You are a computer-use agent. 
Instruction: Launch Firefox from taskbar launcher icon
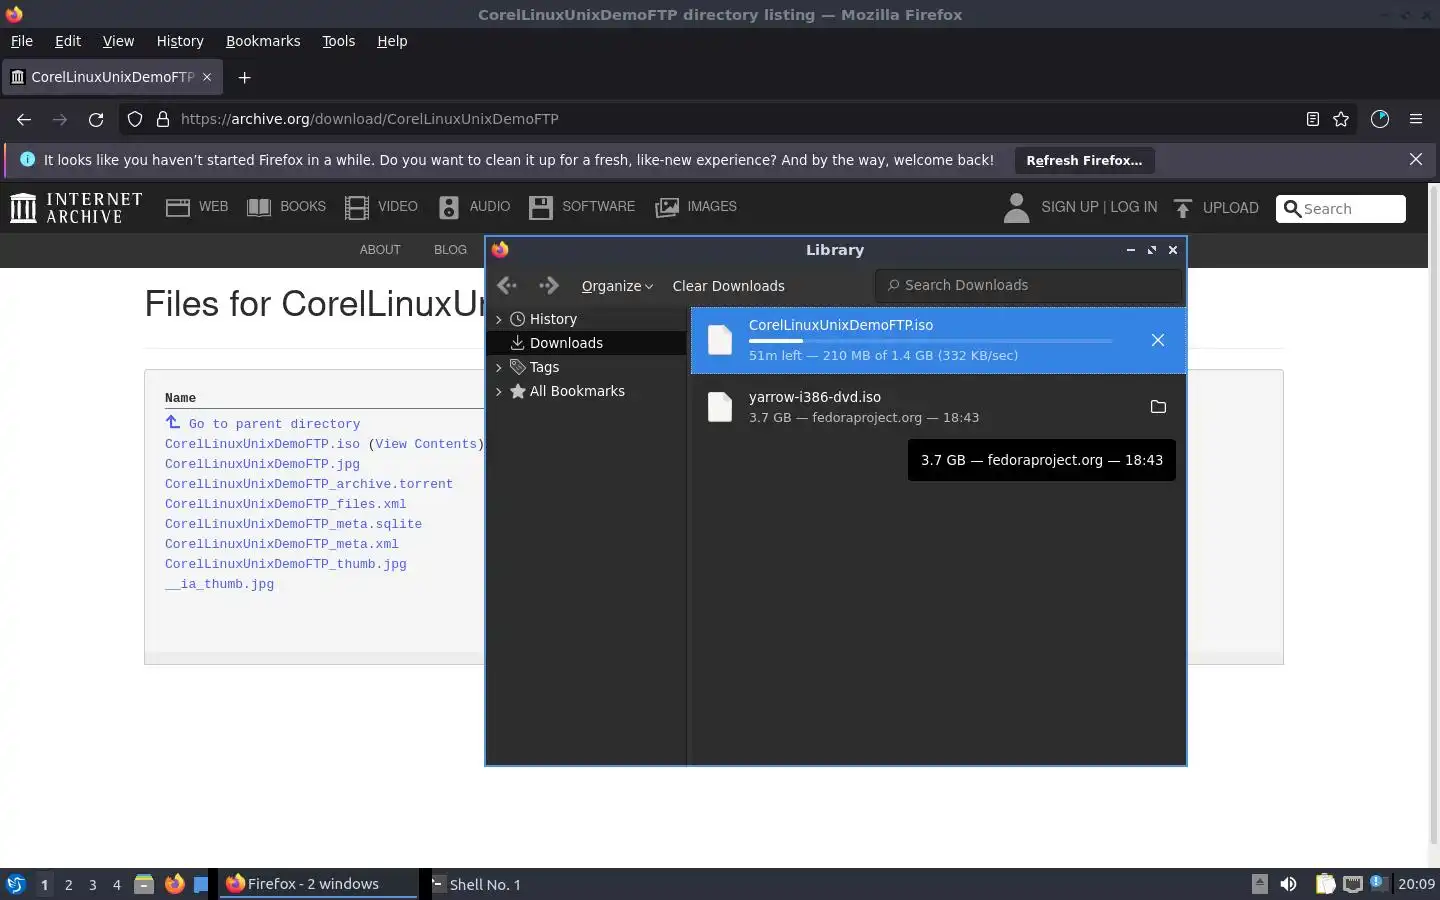(174, 884)
